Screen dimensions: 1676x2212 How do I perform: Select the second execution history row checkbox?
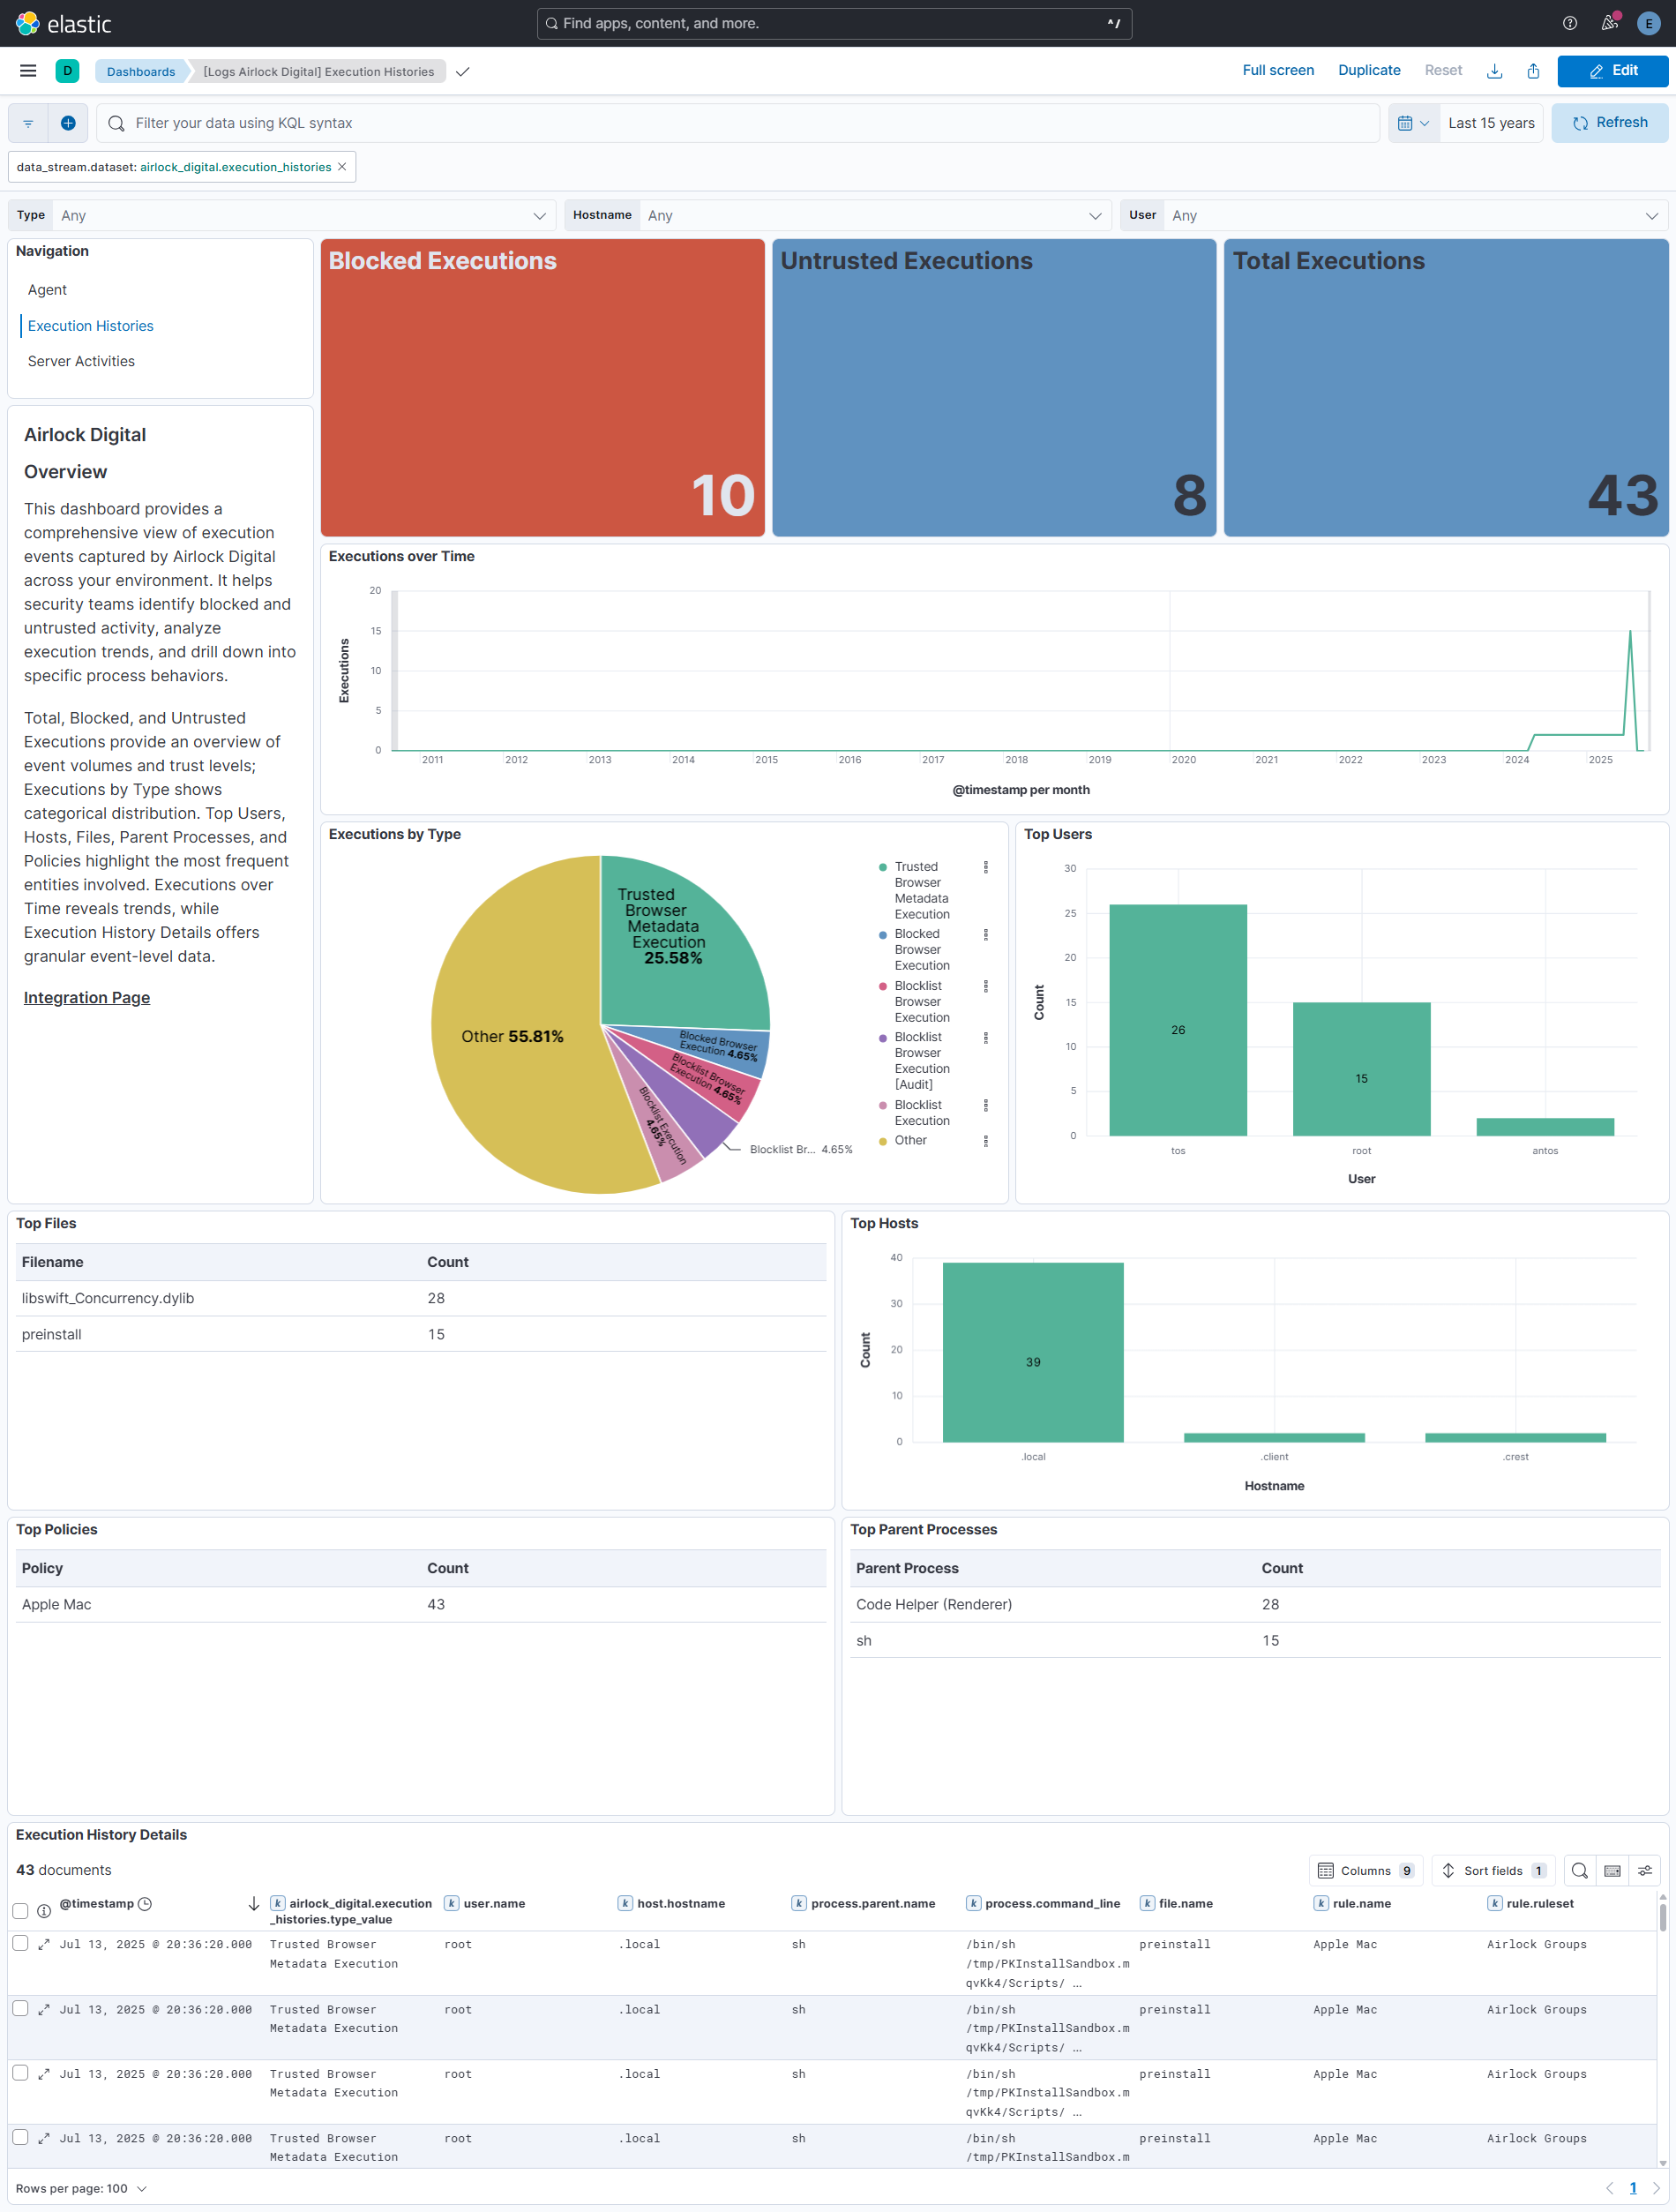(x=20, y=2008)
